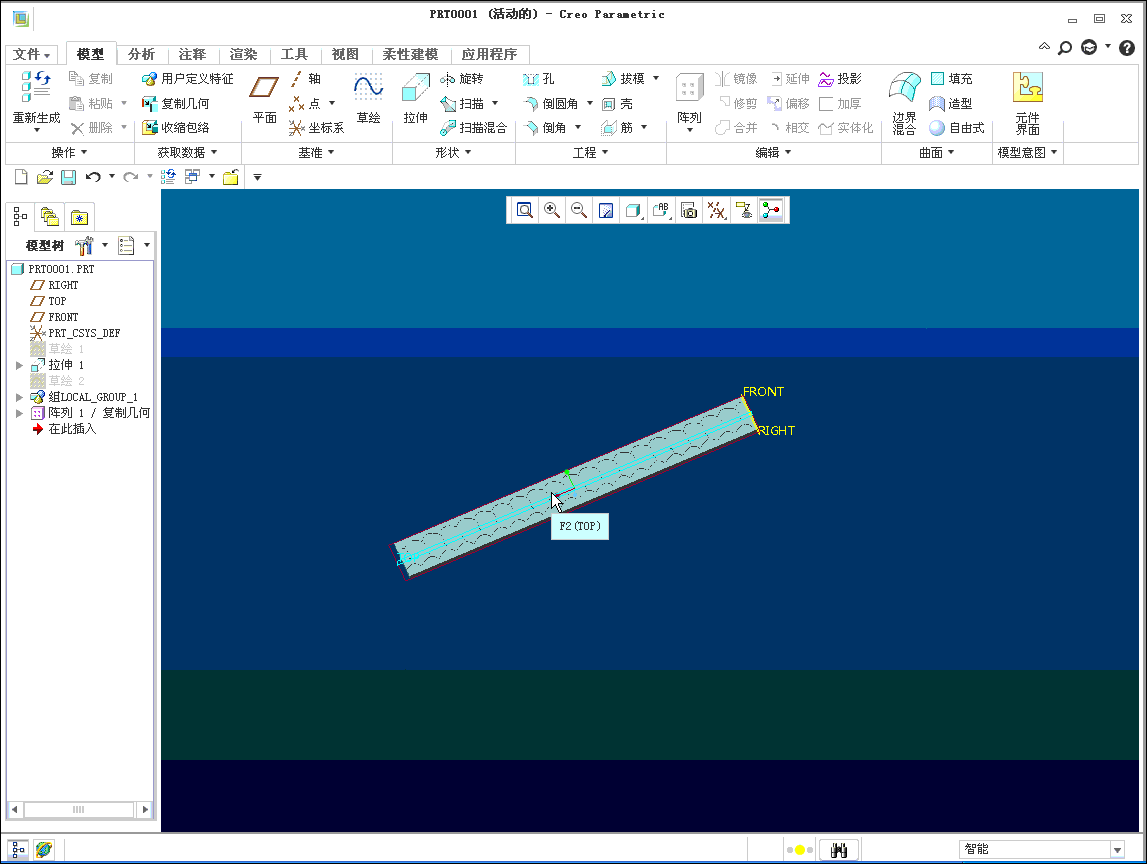
Task: Click the New file icon
Action: pyautogui.click(x=21, y=177)
